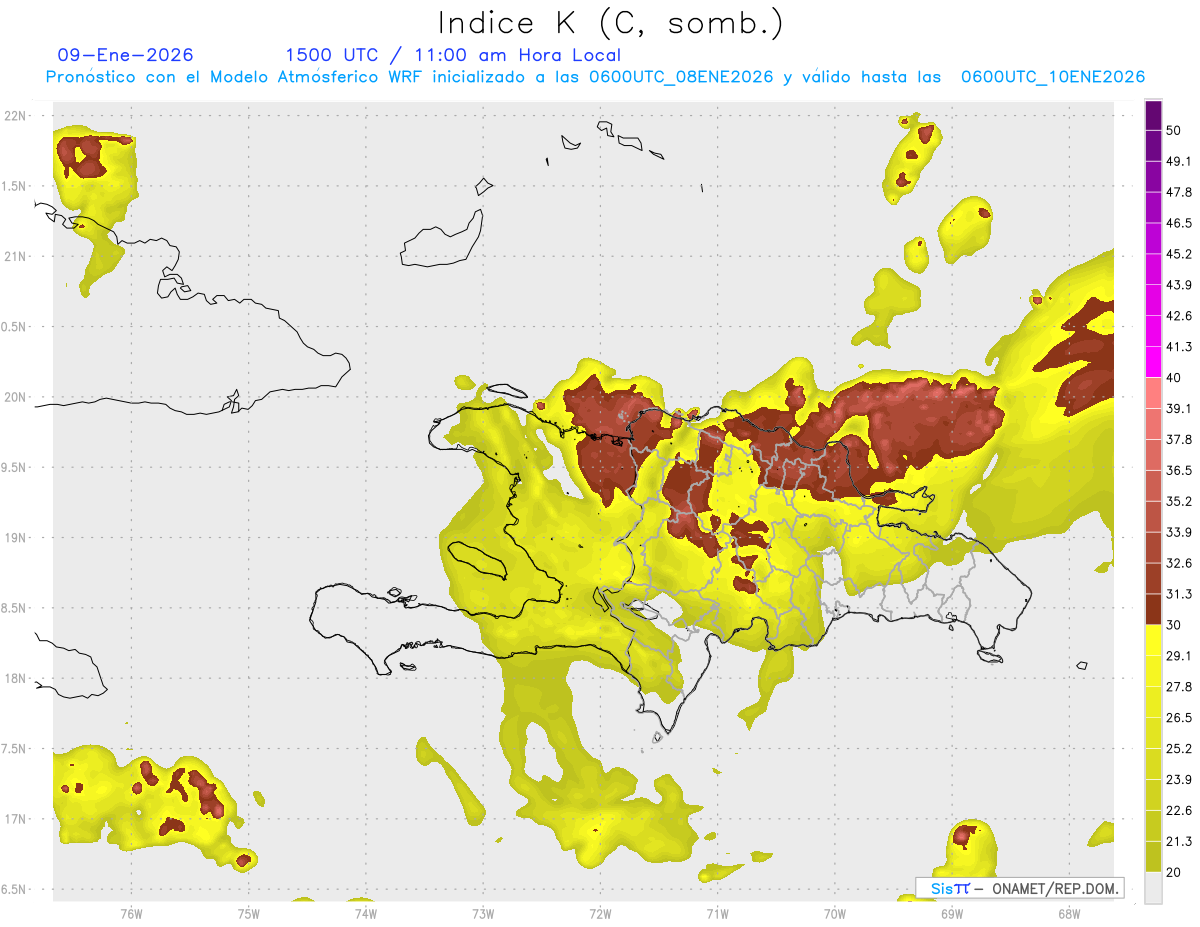This screenshot has width=1200, height=927.
Task: Click the legend value 26.5
Action: point(1179,718)
